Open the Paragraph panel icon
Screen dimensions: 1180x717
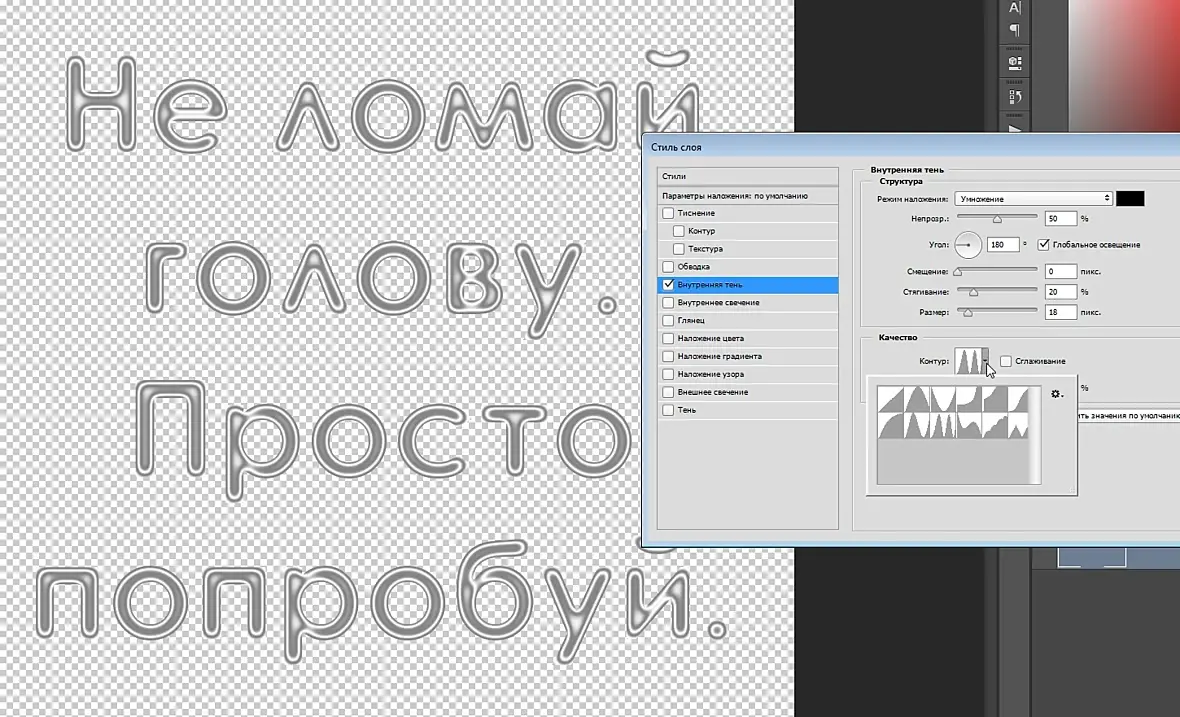1014,30
